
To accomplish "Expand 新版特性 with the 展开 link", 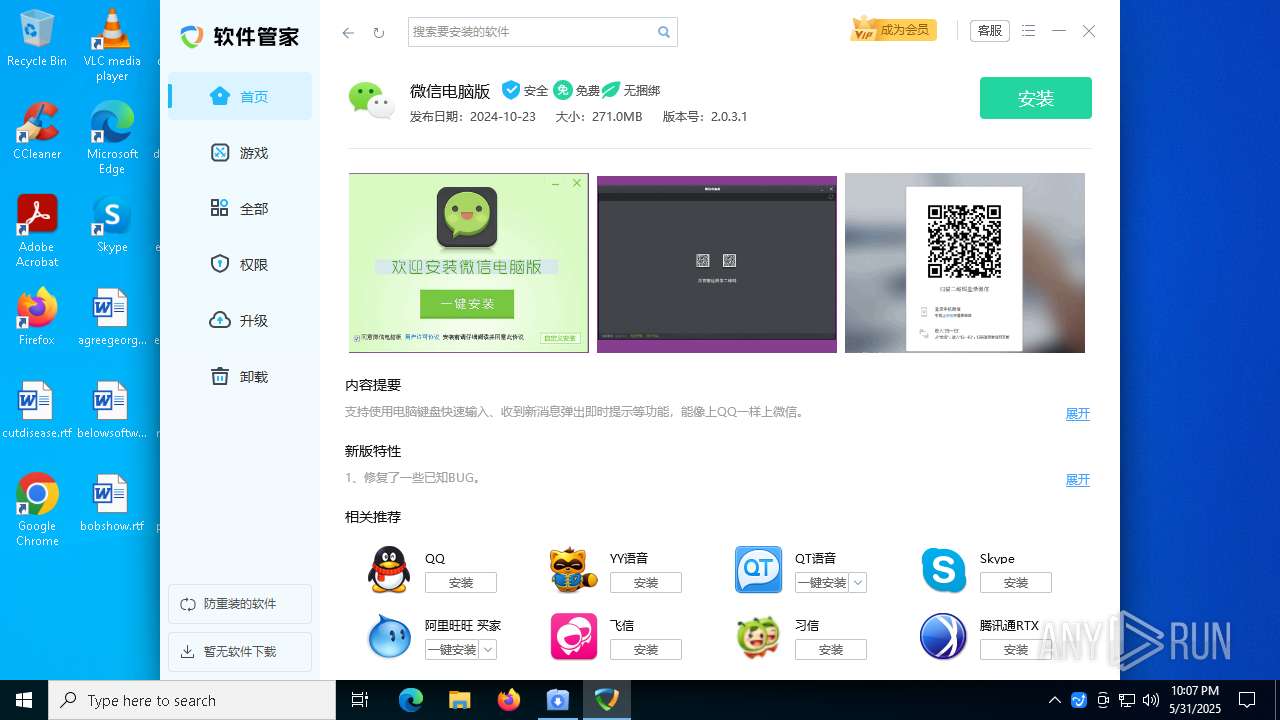I will 1077,480.
